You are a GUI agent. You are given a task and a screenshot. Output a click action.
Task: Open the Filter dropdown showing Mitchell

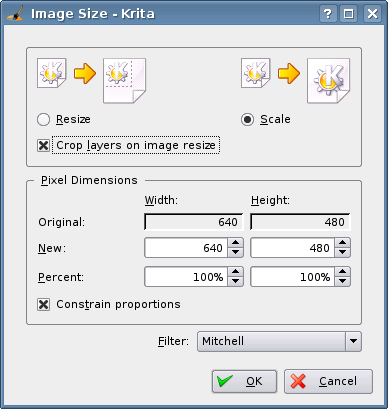tap(279, 341)
